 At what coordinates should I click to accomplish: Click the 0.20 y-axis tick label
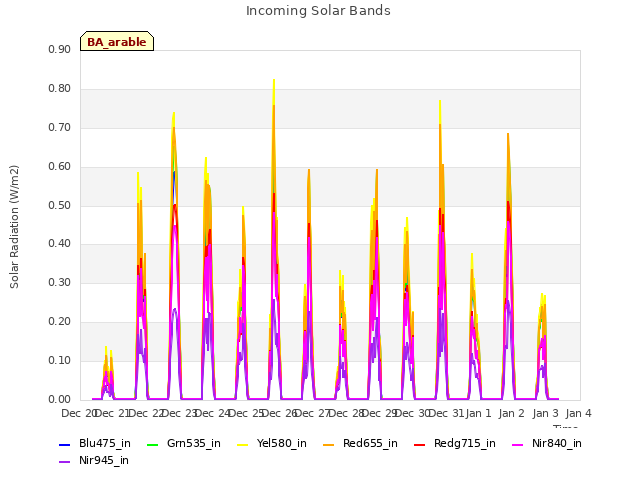click(x=59, y=322)
